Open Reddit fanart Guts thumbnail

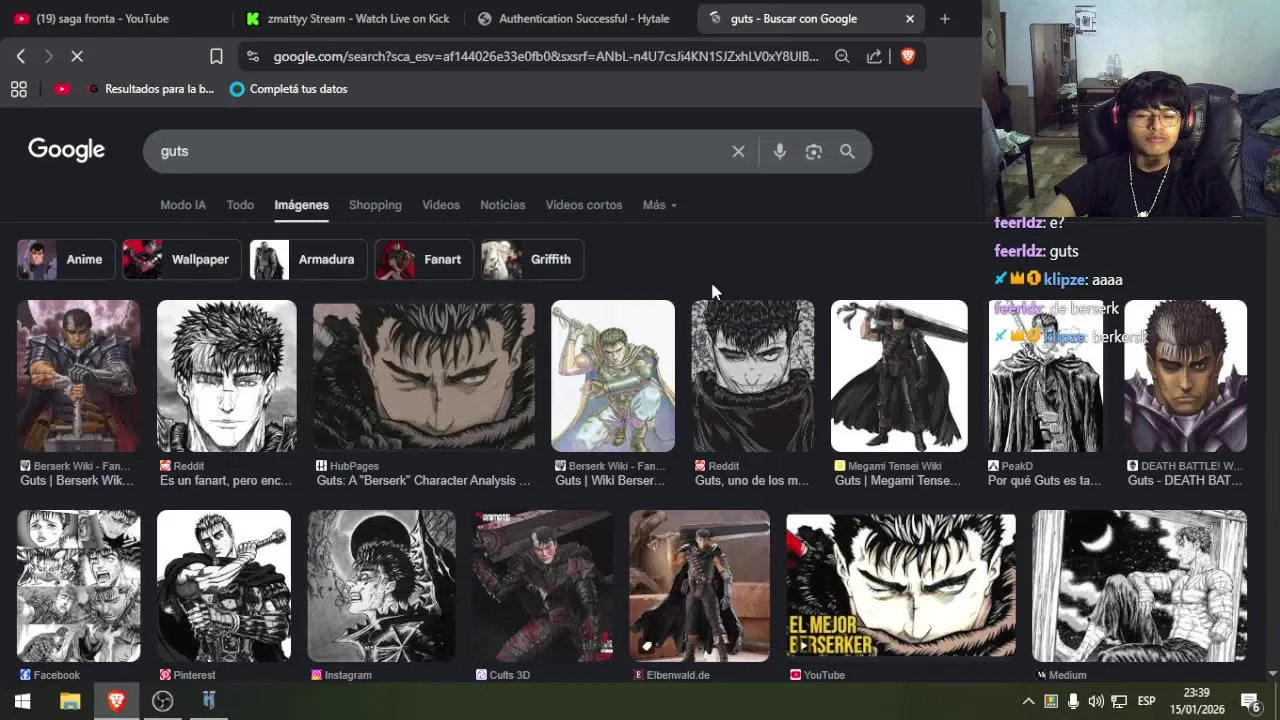click(227, 376)
